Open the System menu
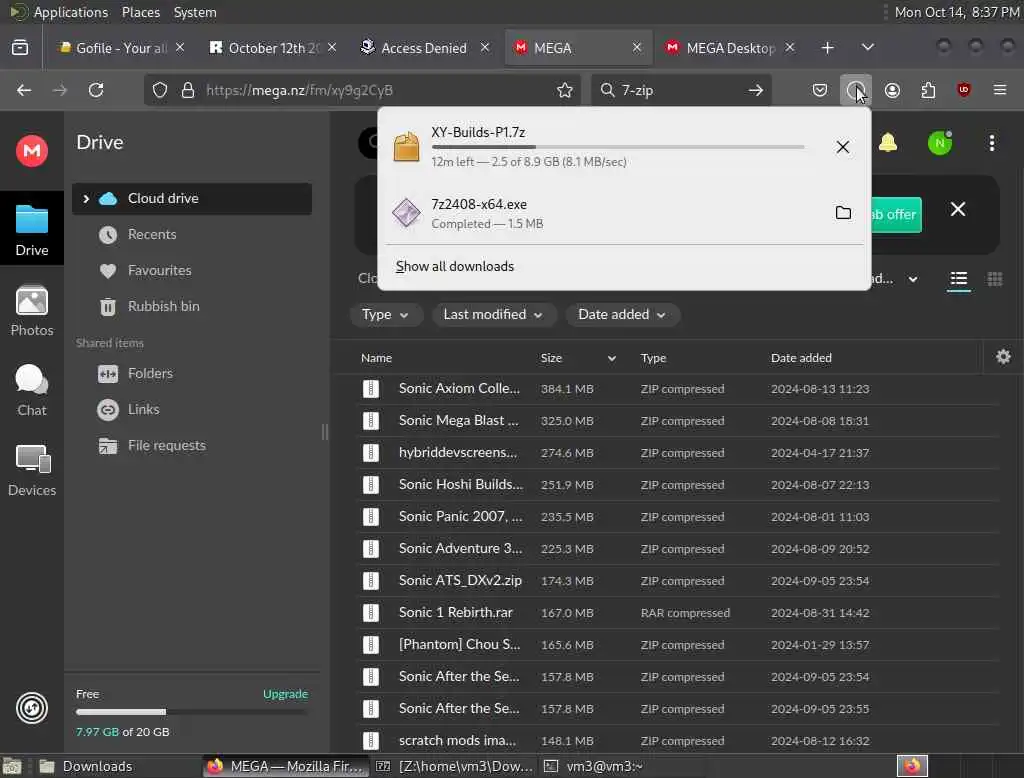Screen dimensions: 1024x778 click(195, 12)
